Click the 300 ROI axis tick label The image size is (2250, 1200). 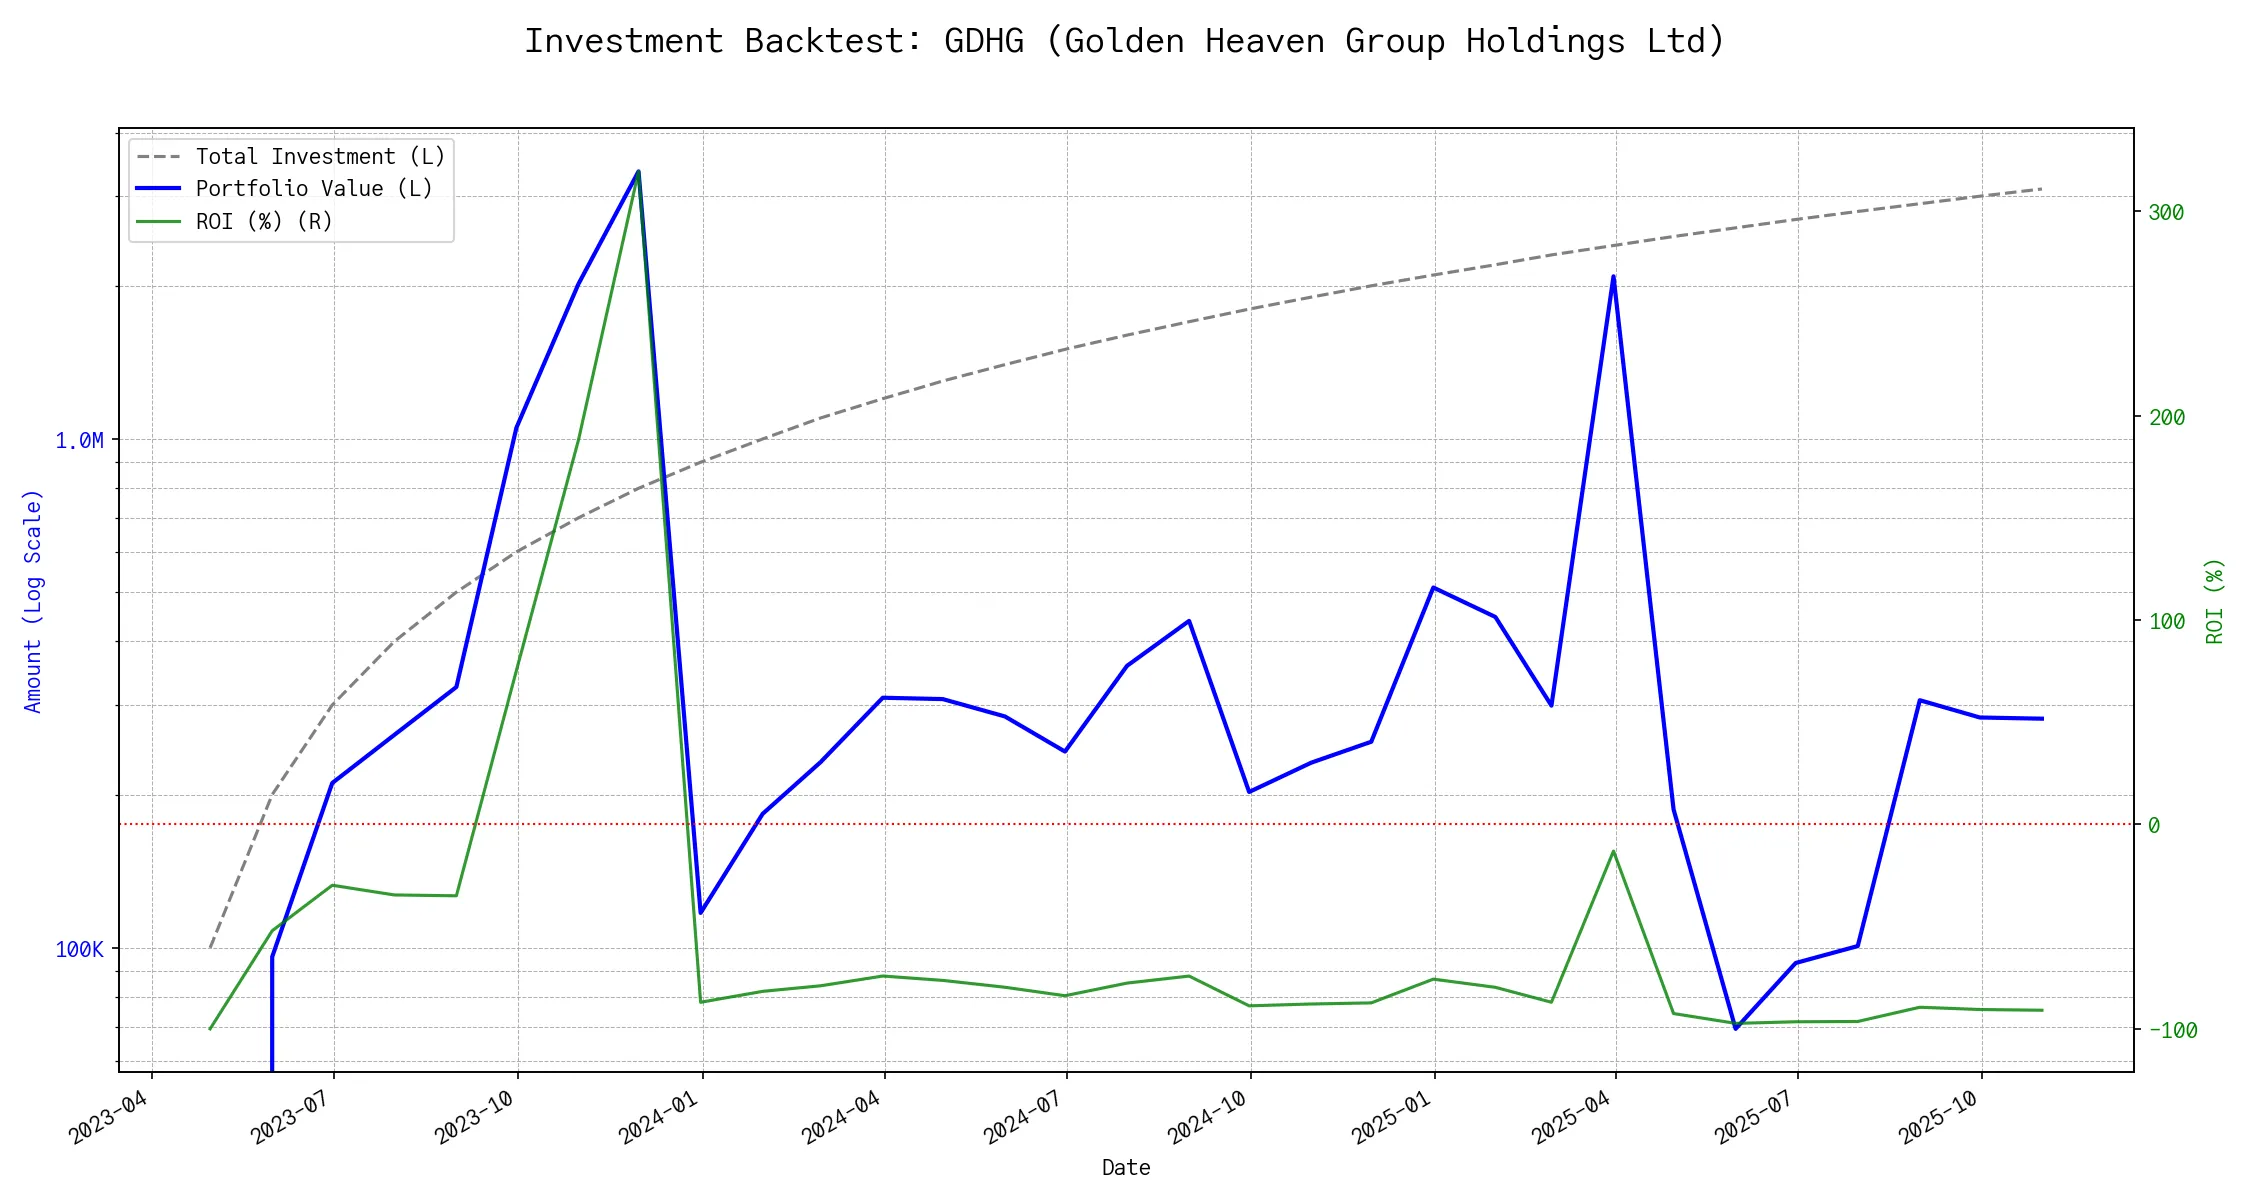(x=2166, y=212)
